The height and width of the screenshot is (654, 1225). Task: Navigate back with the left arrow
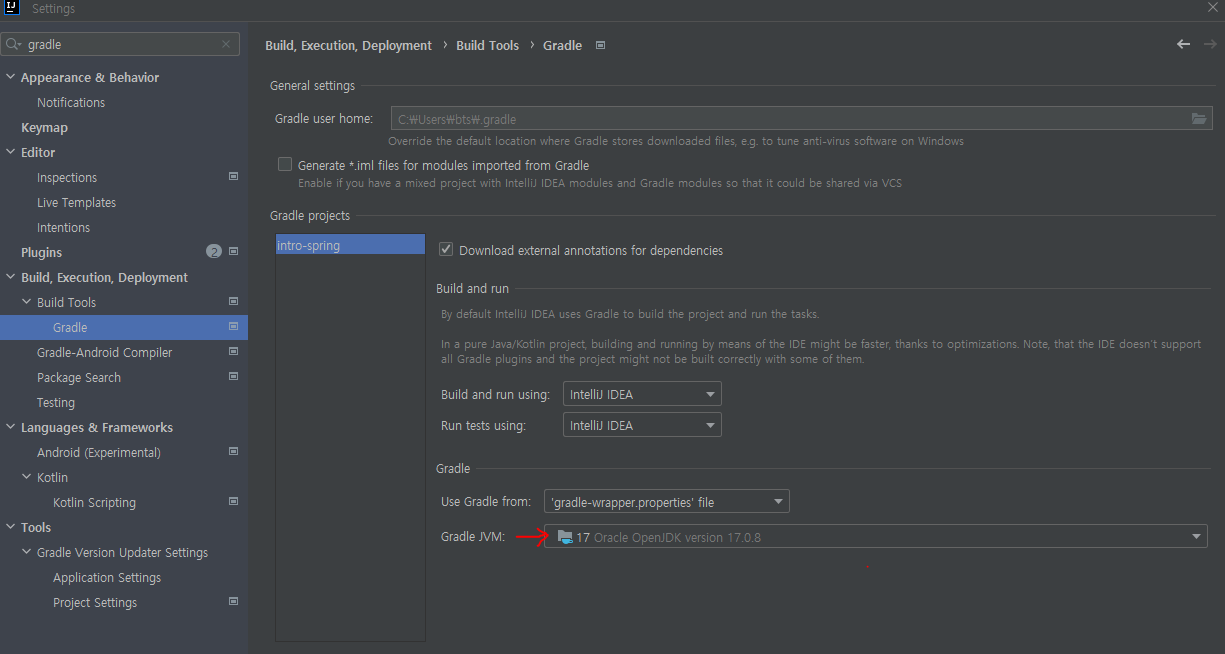pos(1184,45)
